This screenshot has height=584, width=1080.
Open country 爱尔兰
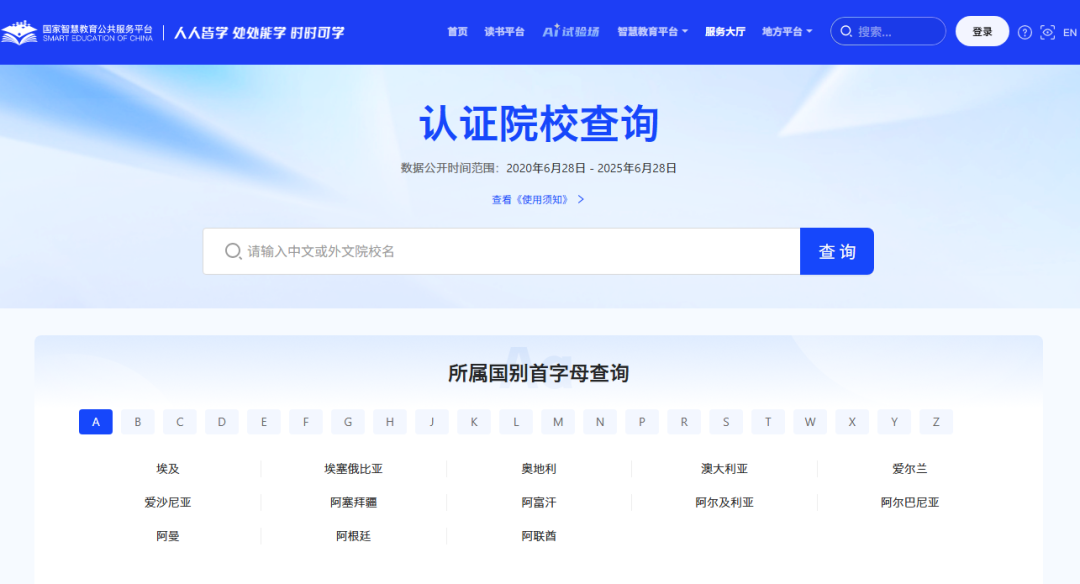point(910,469)
